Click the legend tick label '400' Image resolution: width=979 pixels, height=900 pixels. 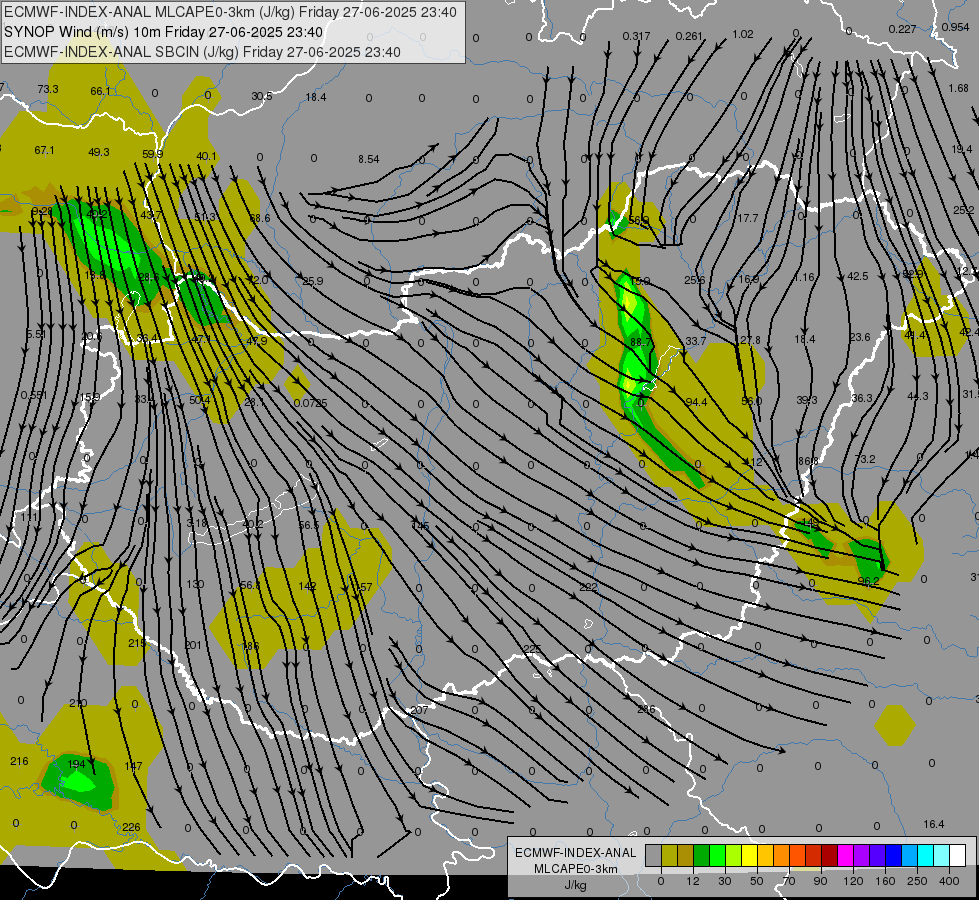[x=949, y=881]
